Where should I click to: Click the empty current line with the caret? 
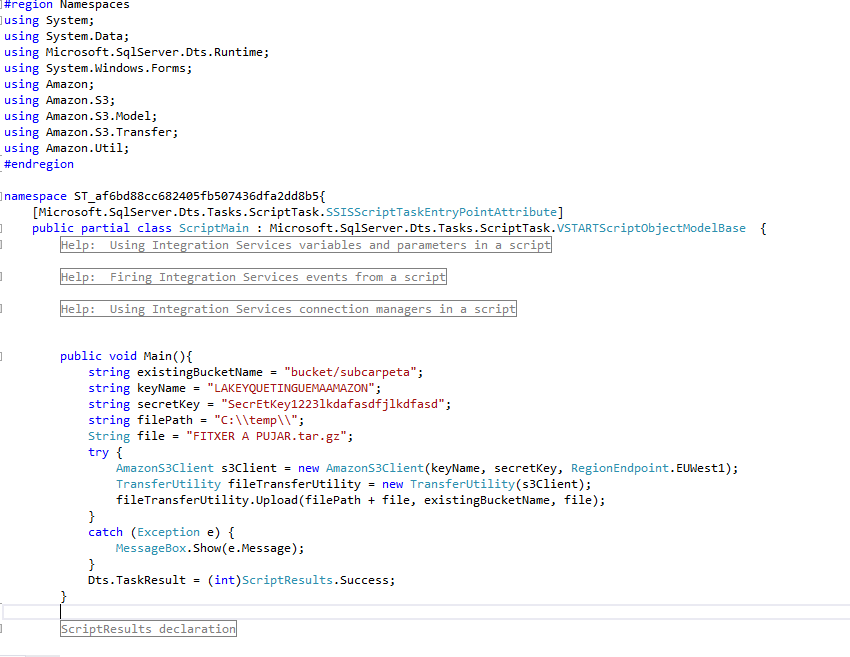point(425,612)
